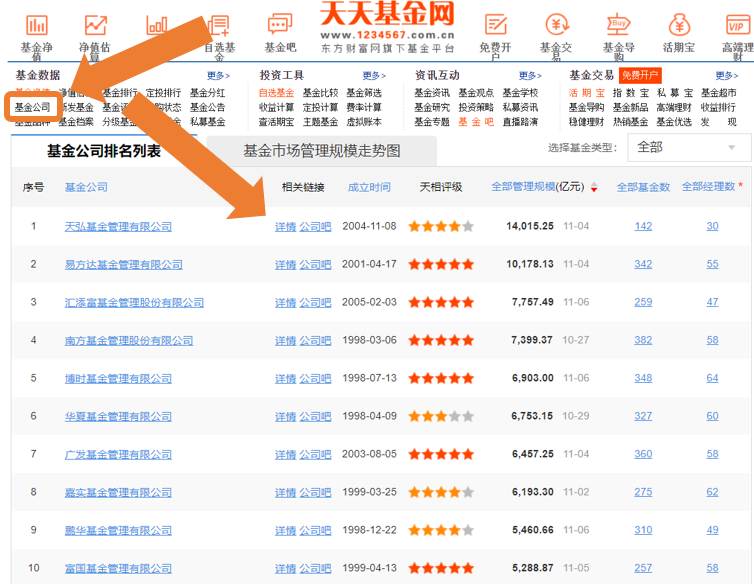
Task: Expand 更多 in the 投资工具 section
Action: pos(374,76)
